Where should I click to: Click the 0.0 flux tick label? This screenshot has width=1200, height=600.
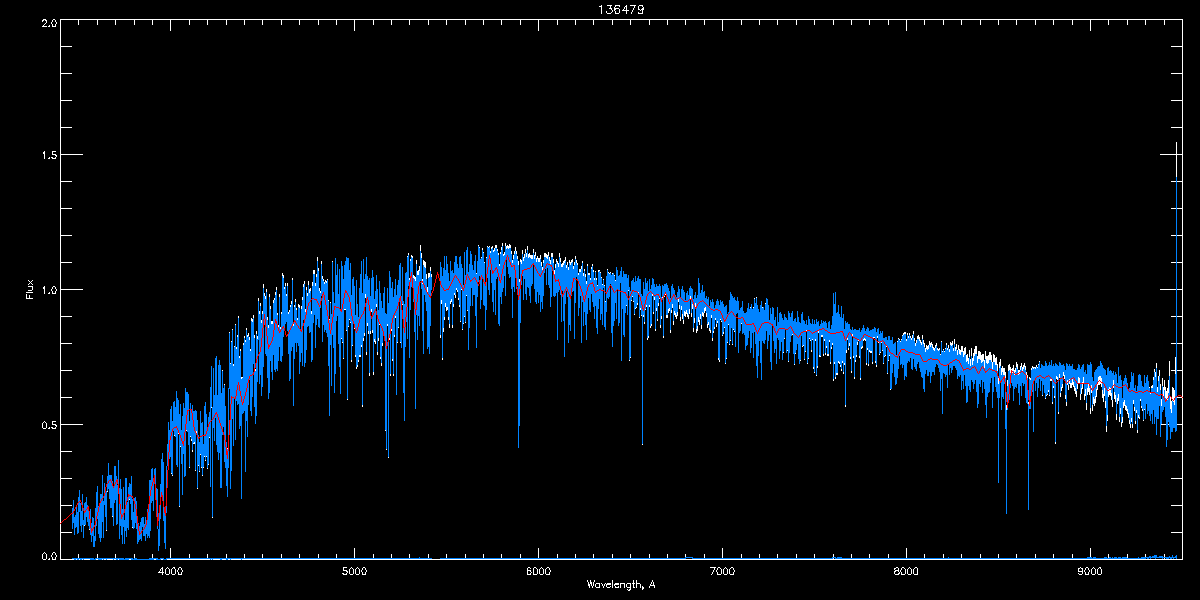tap(49, 556)
